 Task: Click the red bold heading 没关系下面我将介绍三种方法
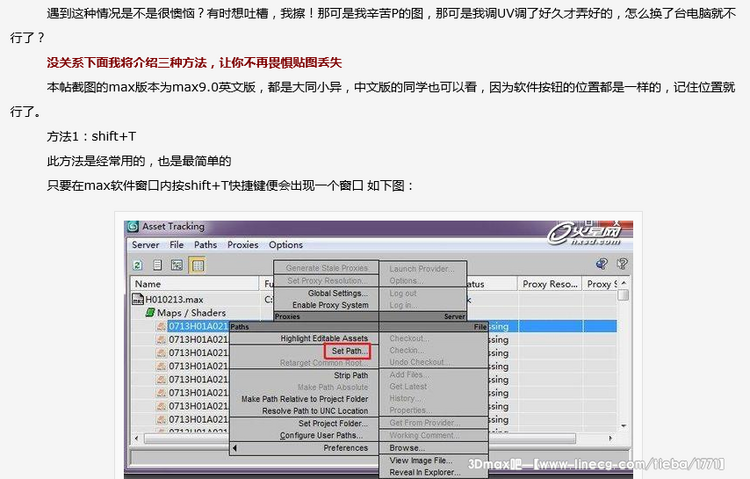pyautogui.click(x=194, y=63)
